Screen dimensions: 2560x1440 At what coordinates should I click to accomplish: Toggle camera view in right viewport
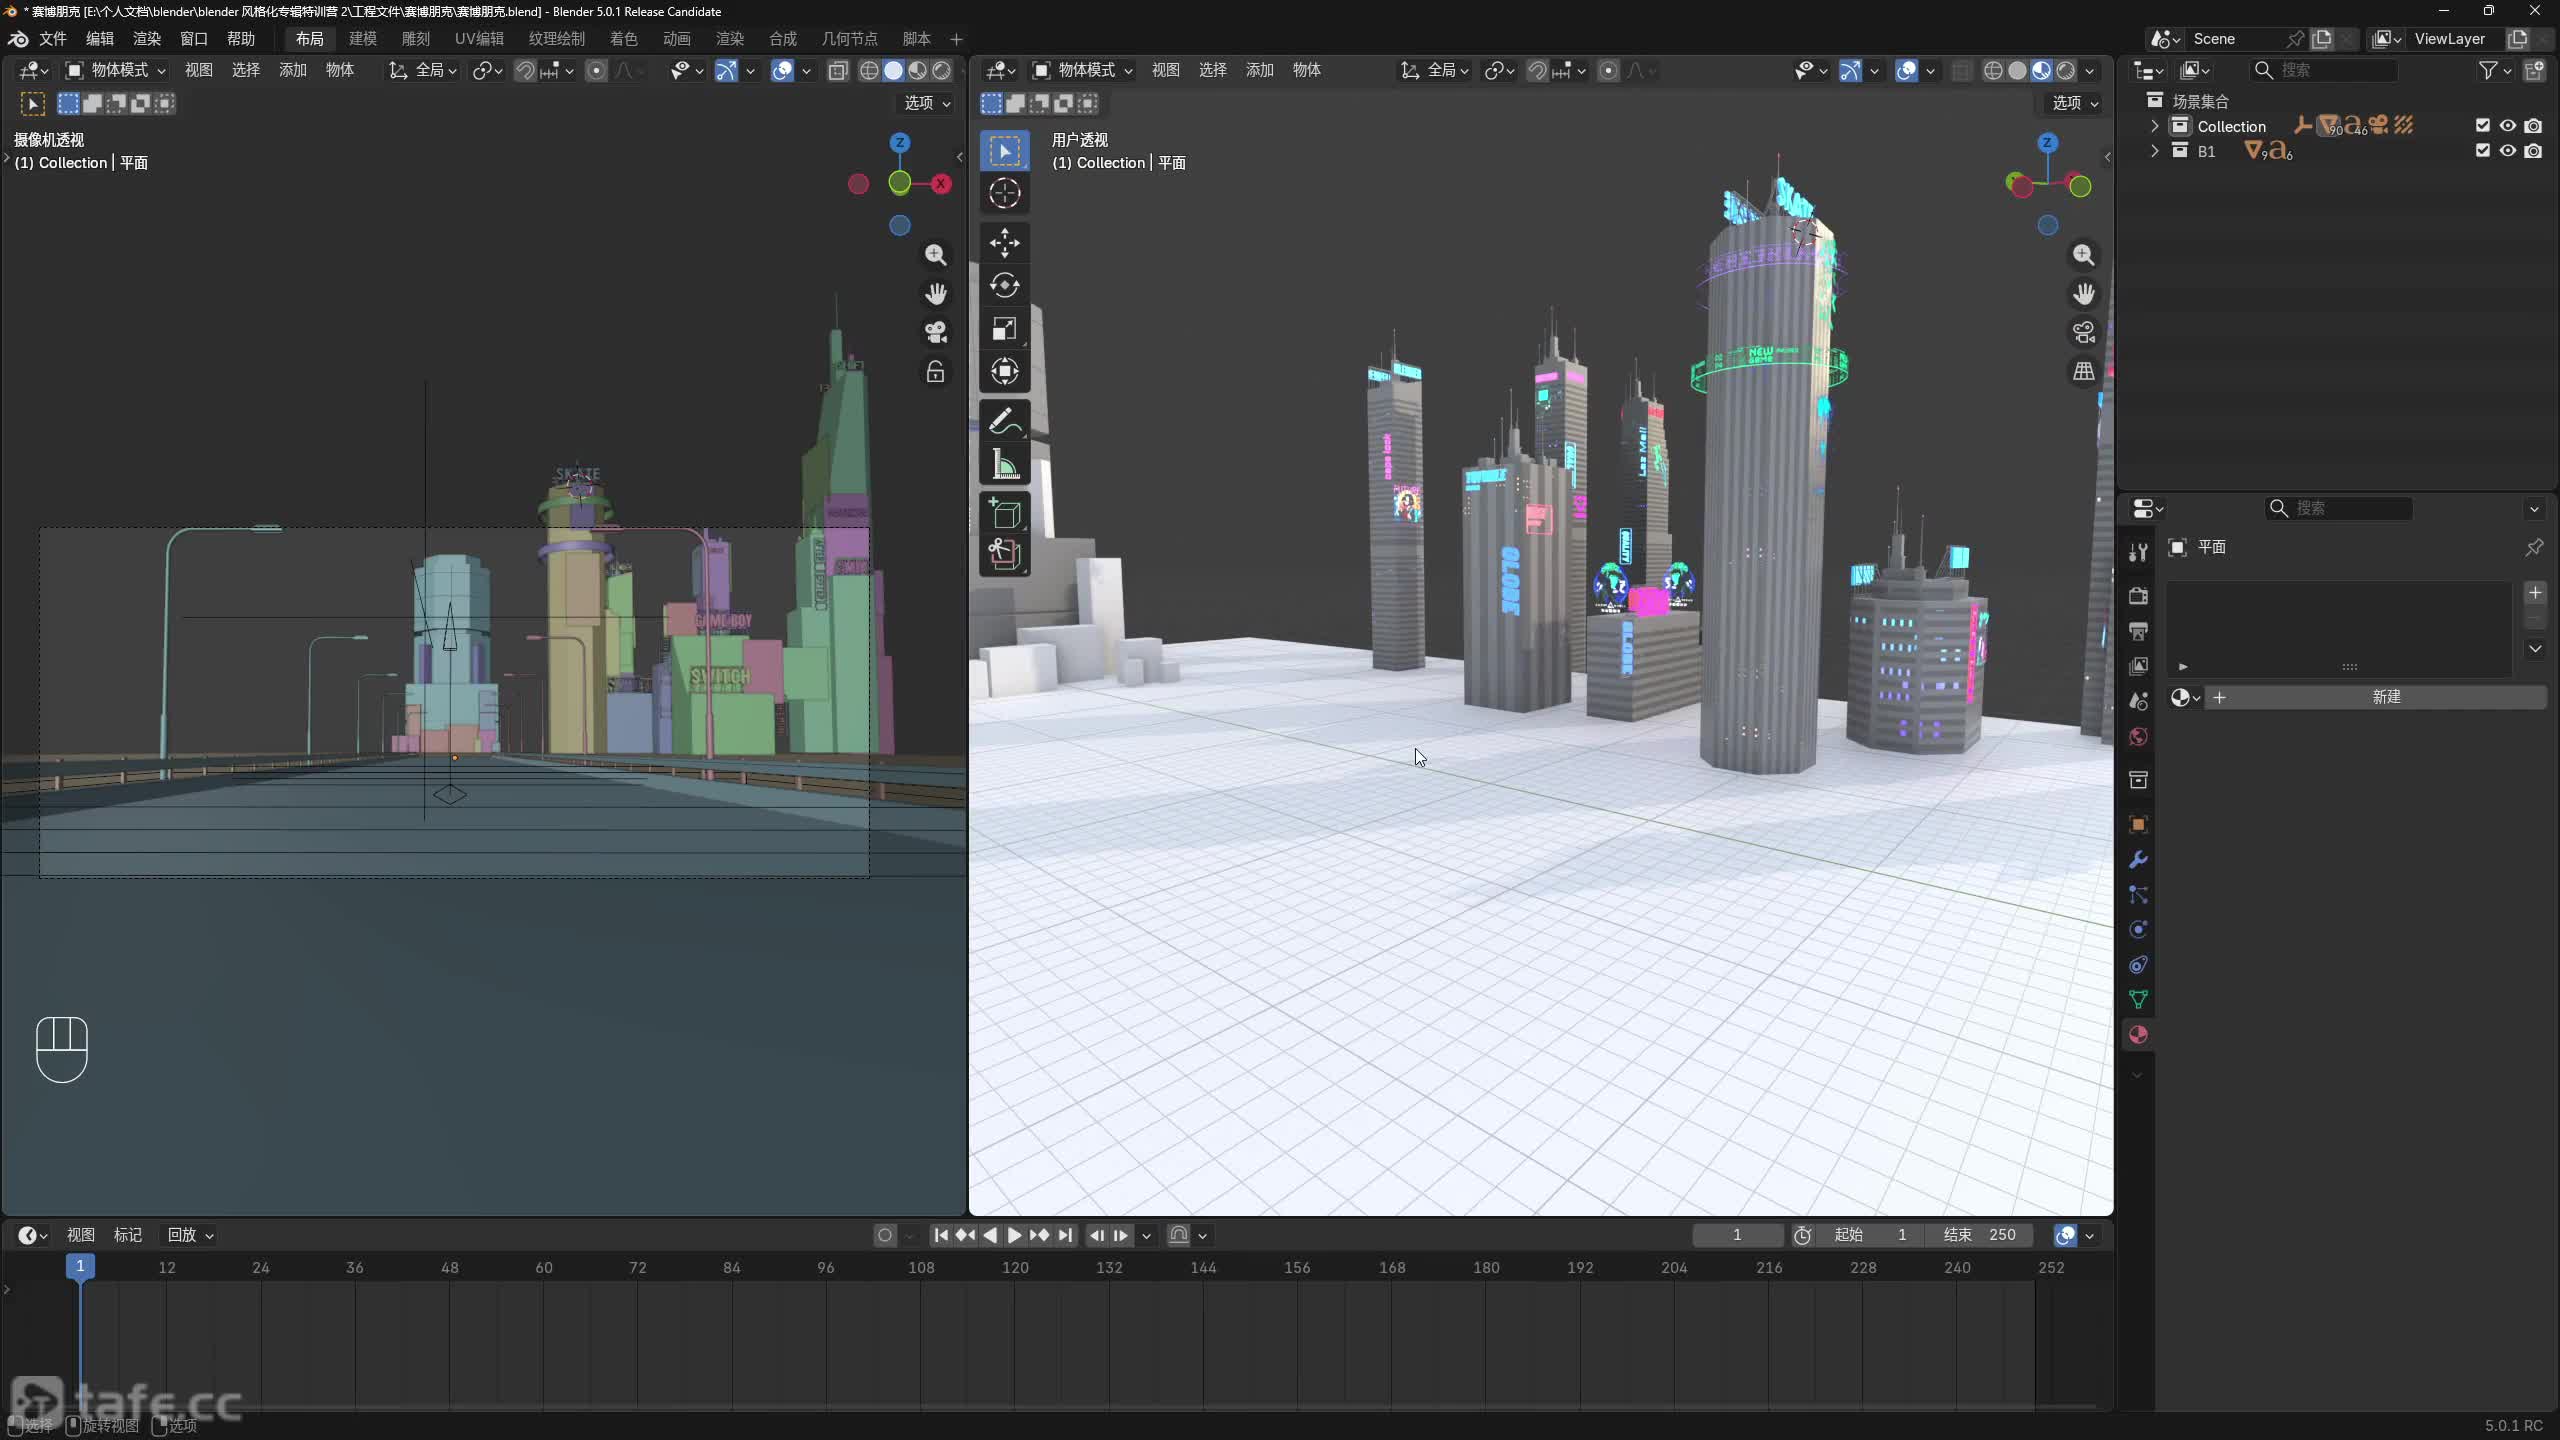pyautogui.click(x=2084, y=332)
